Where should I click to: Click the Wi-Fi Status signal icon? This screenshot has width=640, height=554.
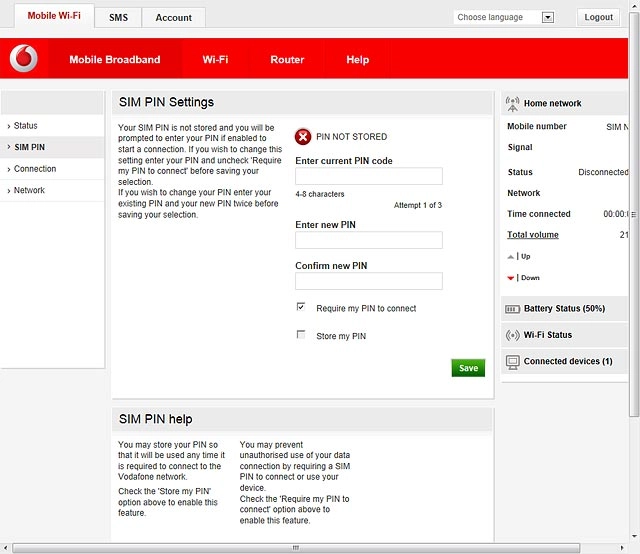(x=512, y=335)
